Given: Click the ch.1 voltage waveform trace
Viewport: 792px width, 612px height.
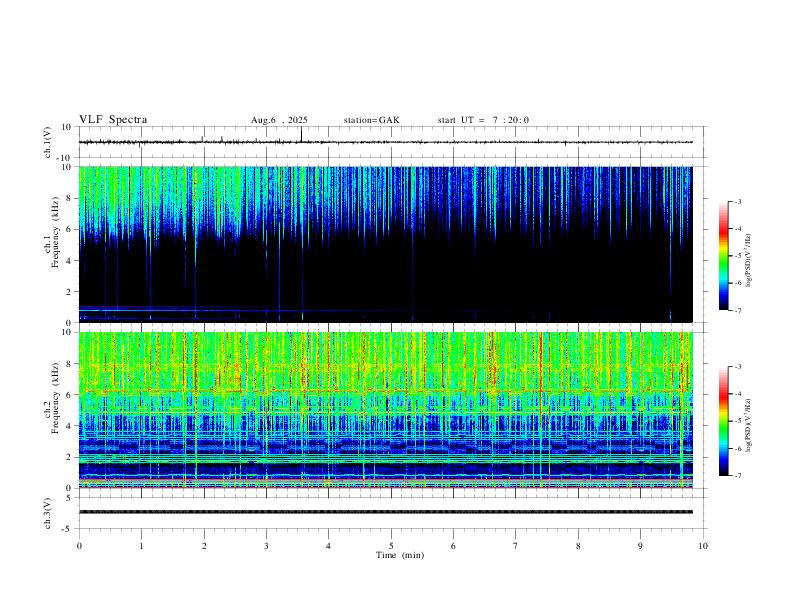Looking at the screenshot, I should tap(385, 142).
